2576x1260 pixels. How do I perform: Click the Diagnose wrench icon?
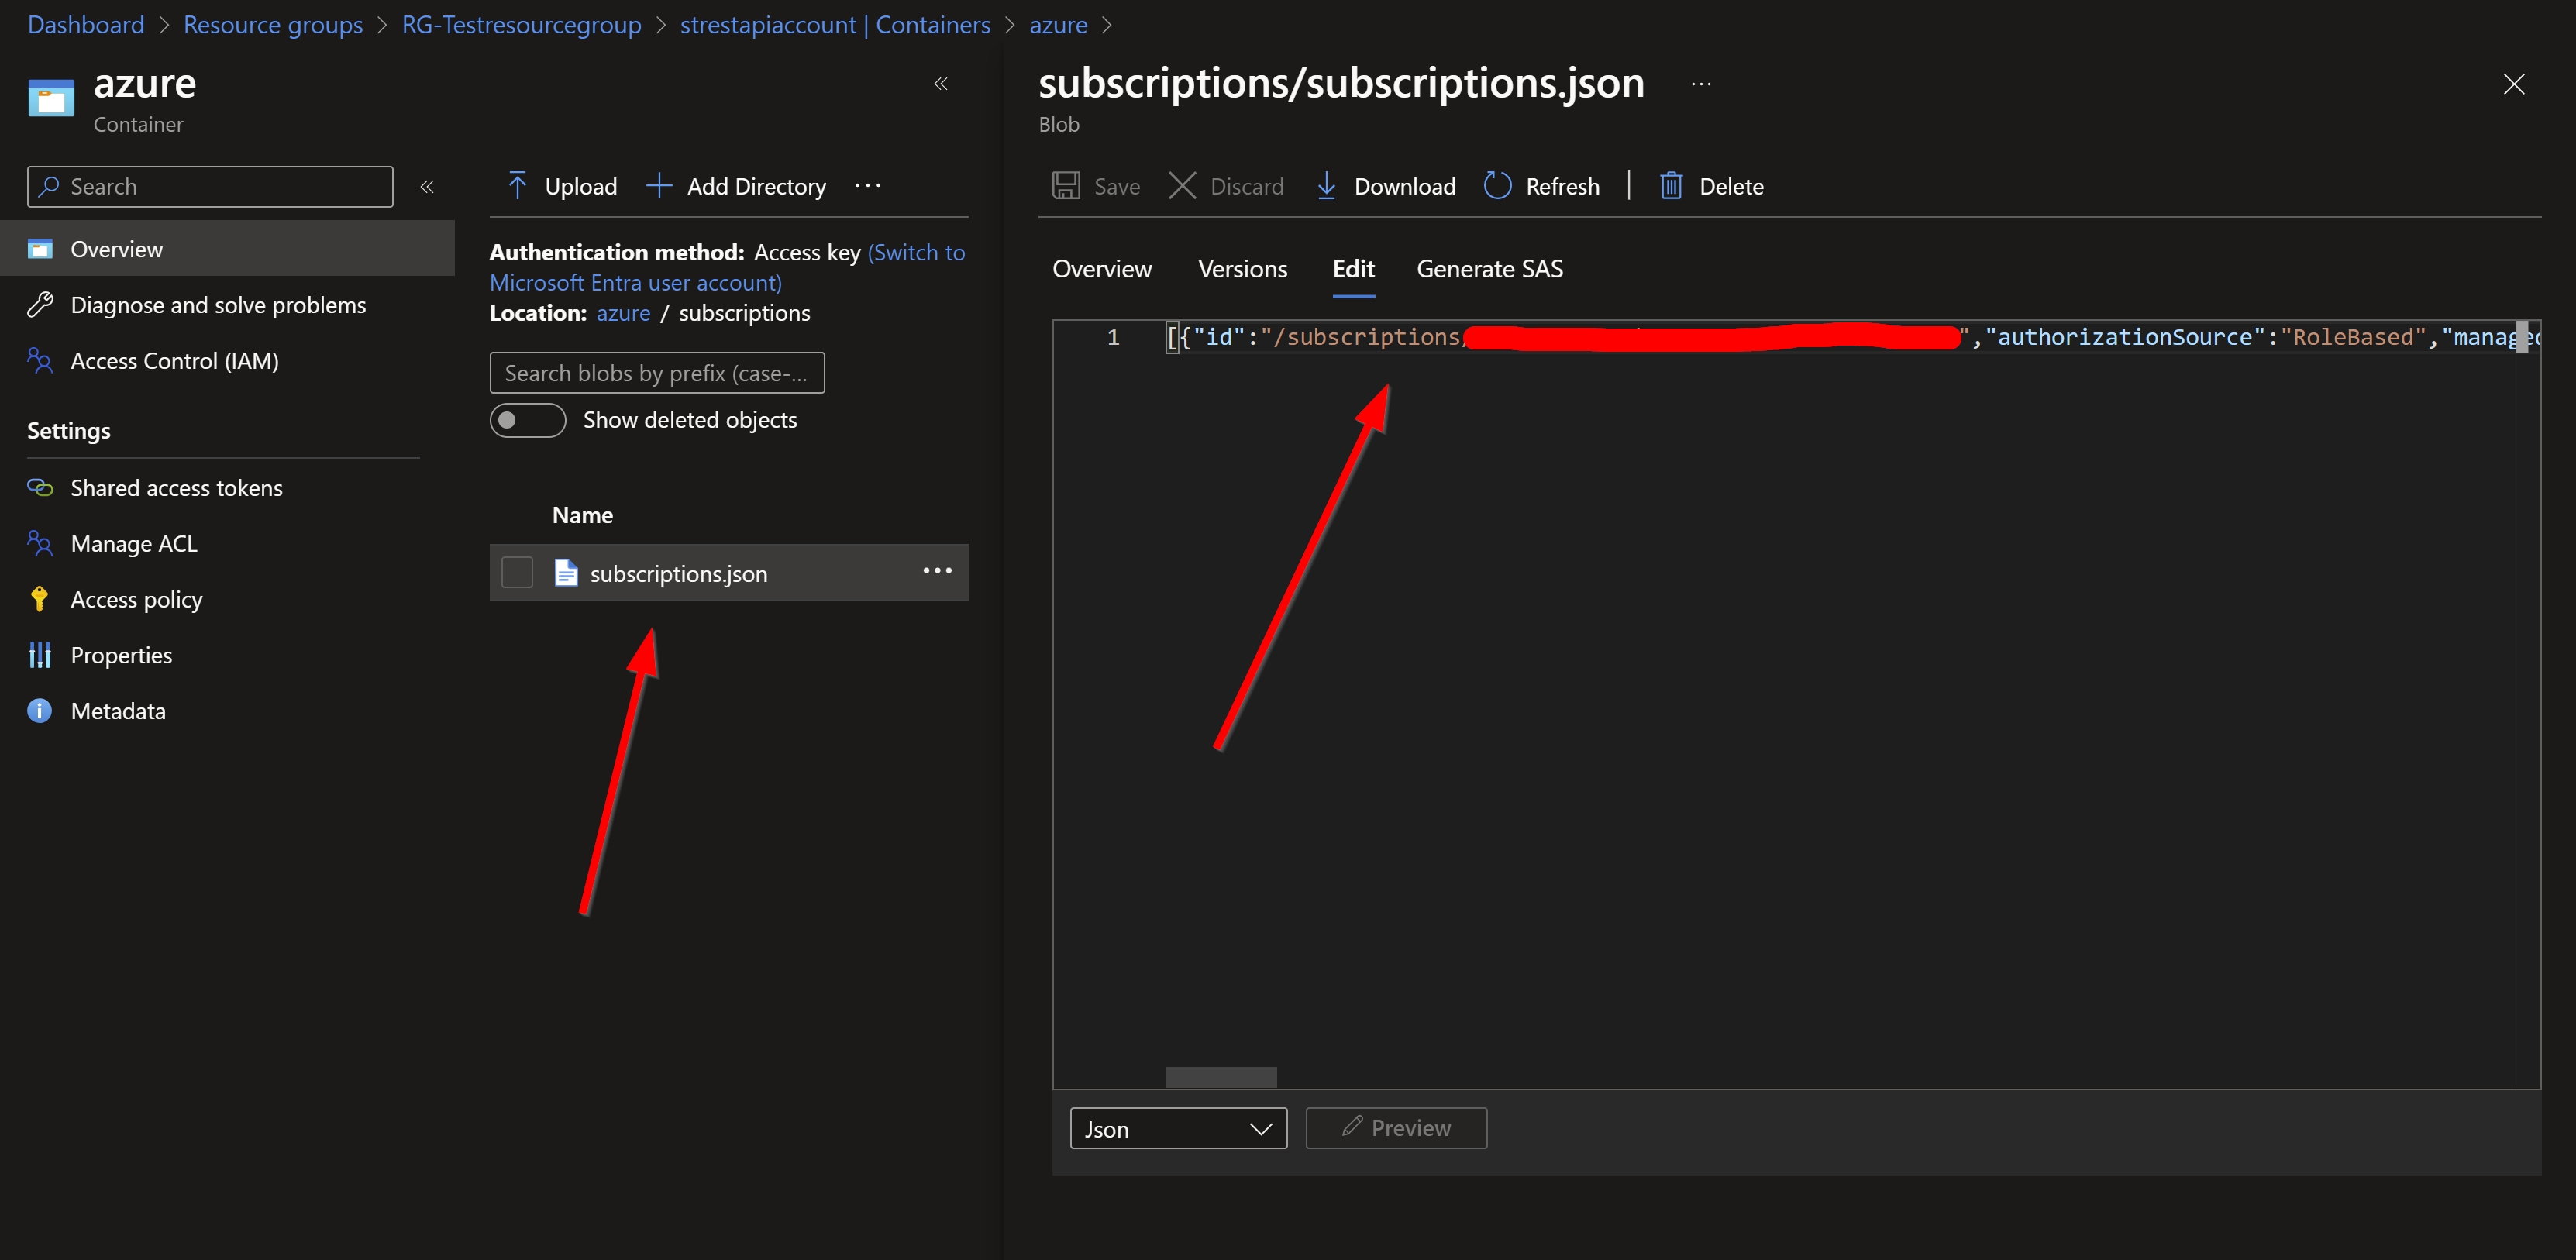pyautogui.click(x=40, y=305)
